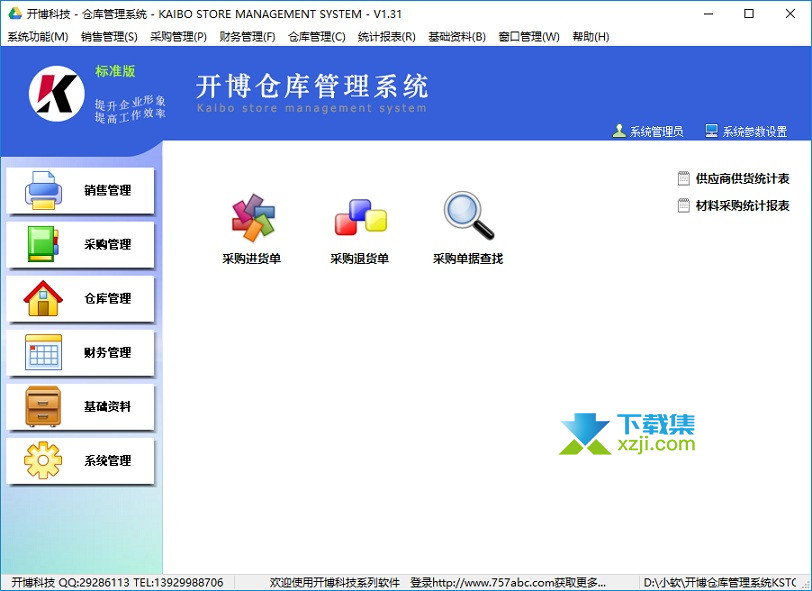Maximize the Kaibo store management window
Image resolution: width=812 pixels, height=591 pixels.
pos(749,14)
